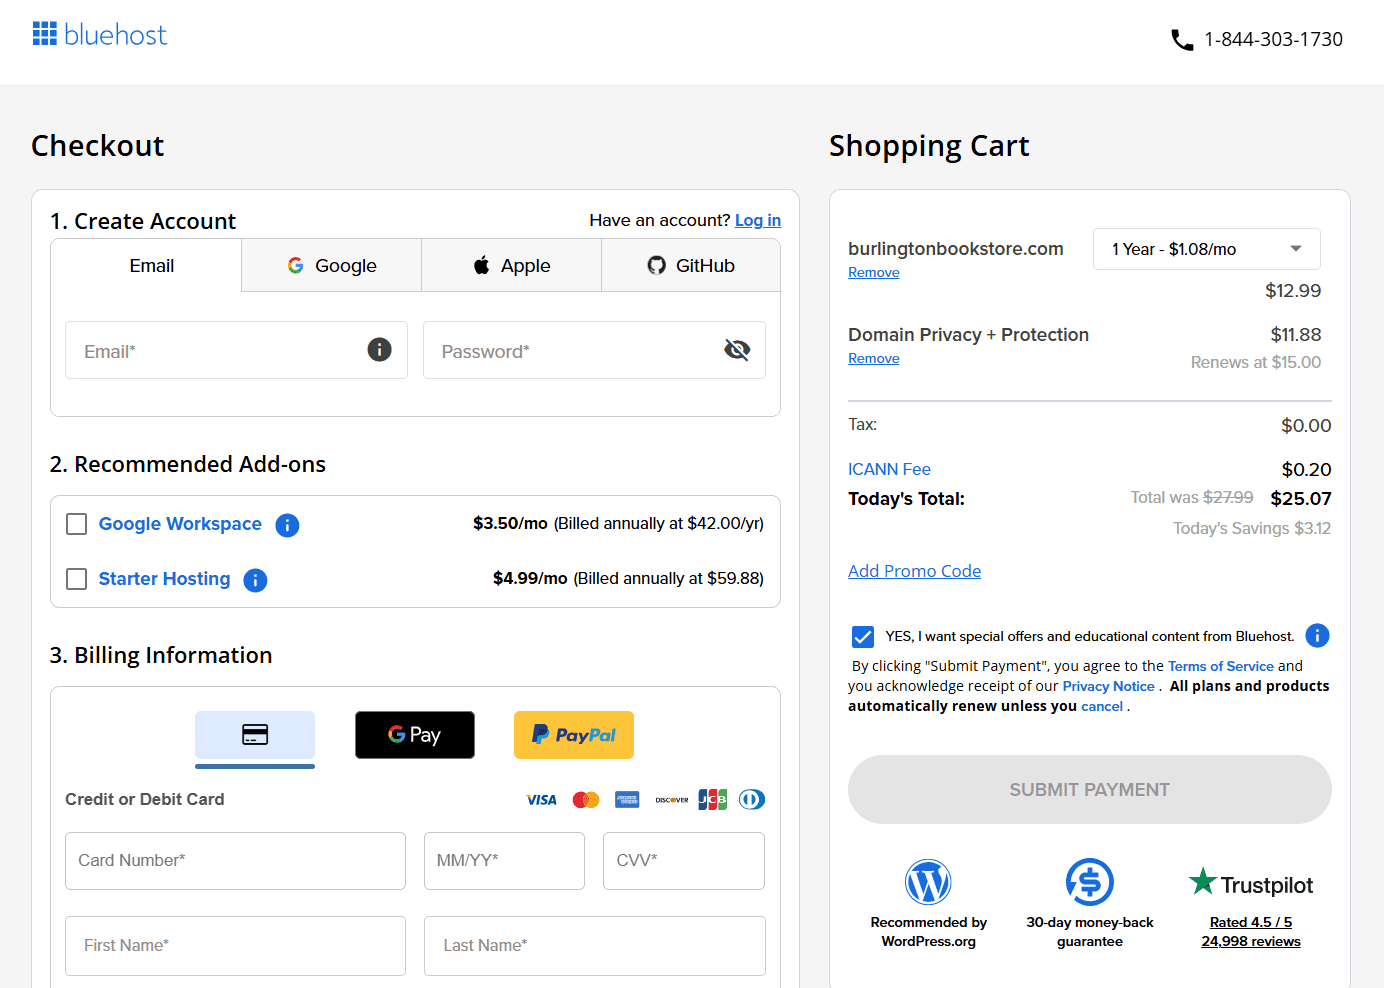This screenshot has width=1384, height=988.
Task: Click the special offers info icon
Action: (1317, 635)
